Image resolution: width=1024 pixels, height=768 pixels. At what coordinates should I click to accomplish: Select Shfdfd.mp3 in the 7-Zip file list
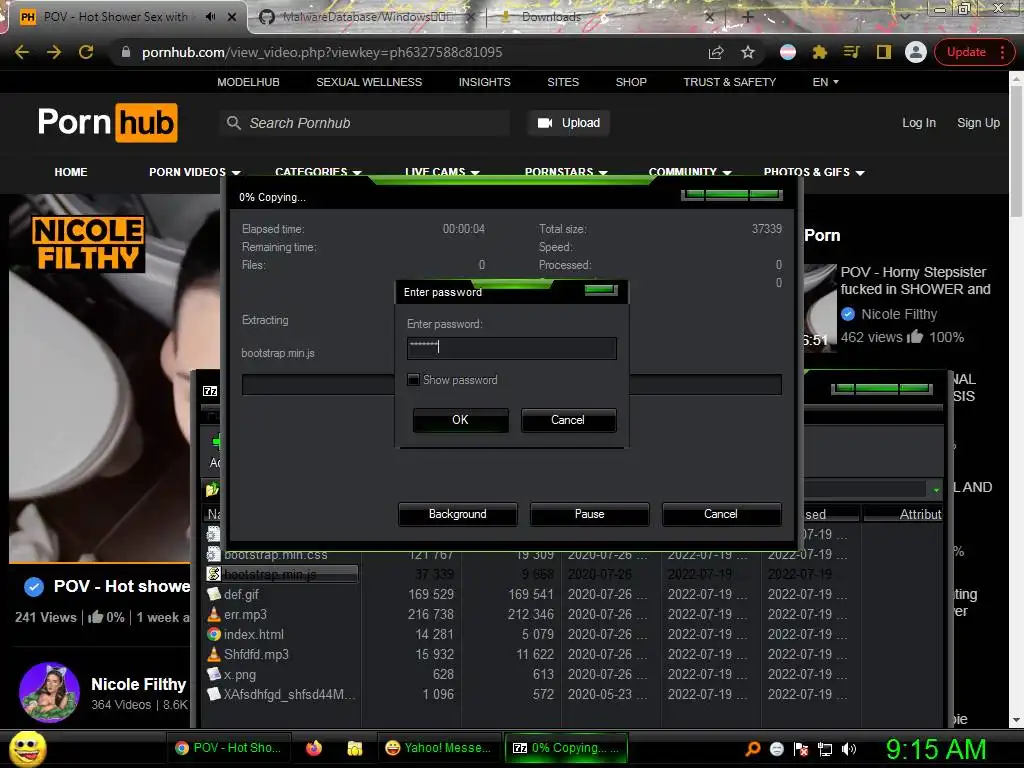tap(256, 654)
